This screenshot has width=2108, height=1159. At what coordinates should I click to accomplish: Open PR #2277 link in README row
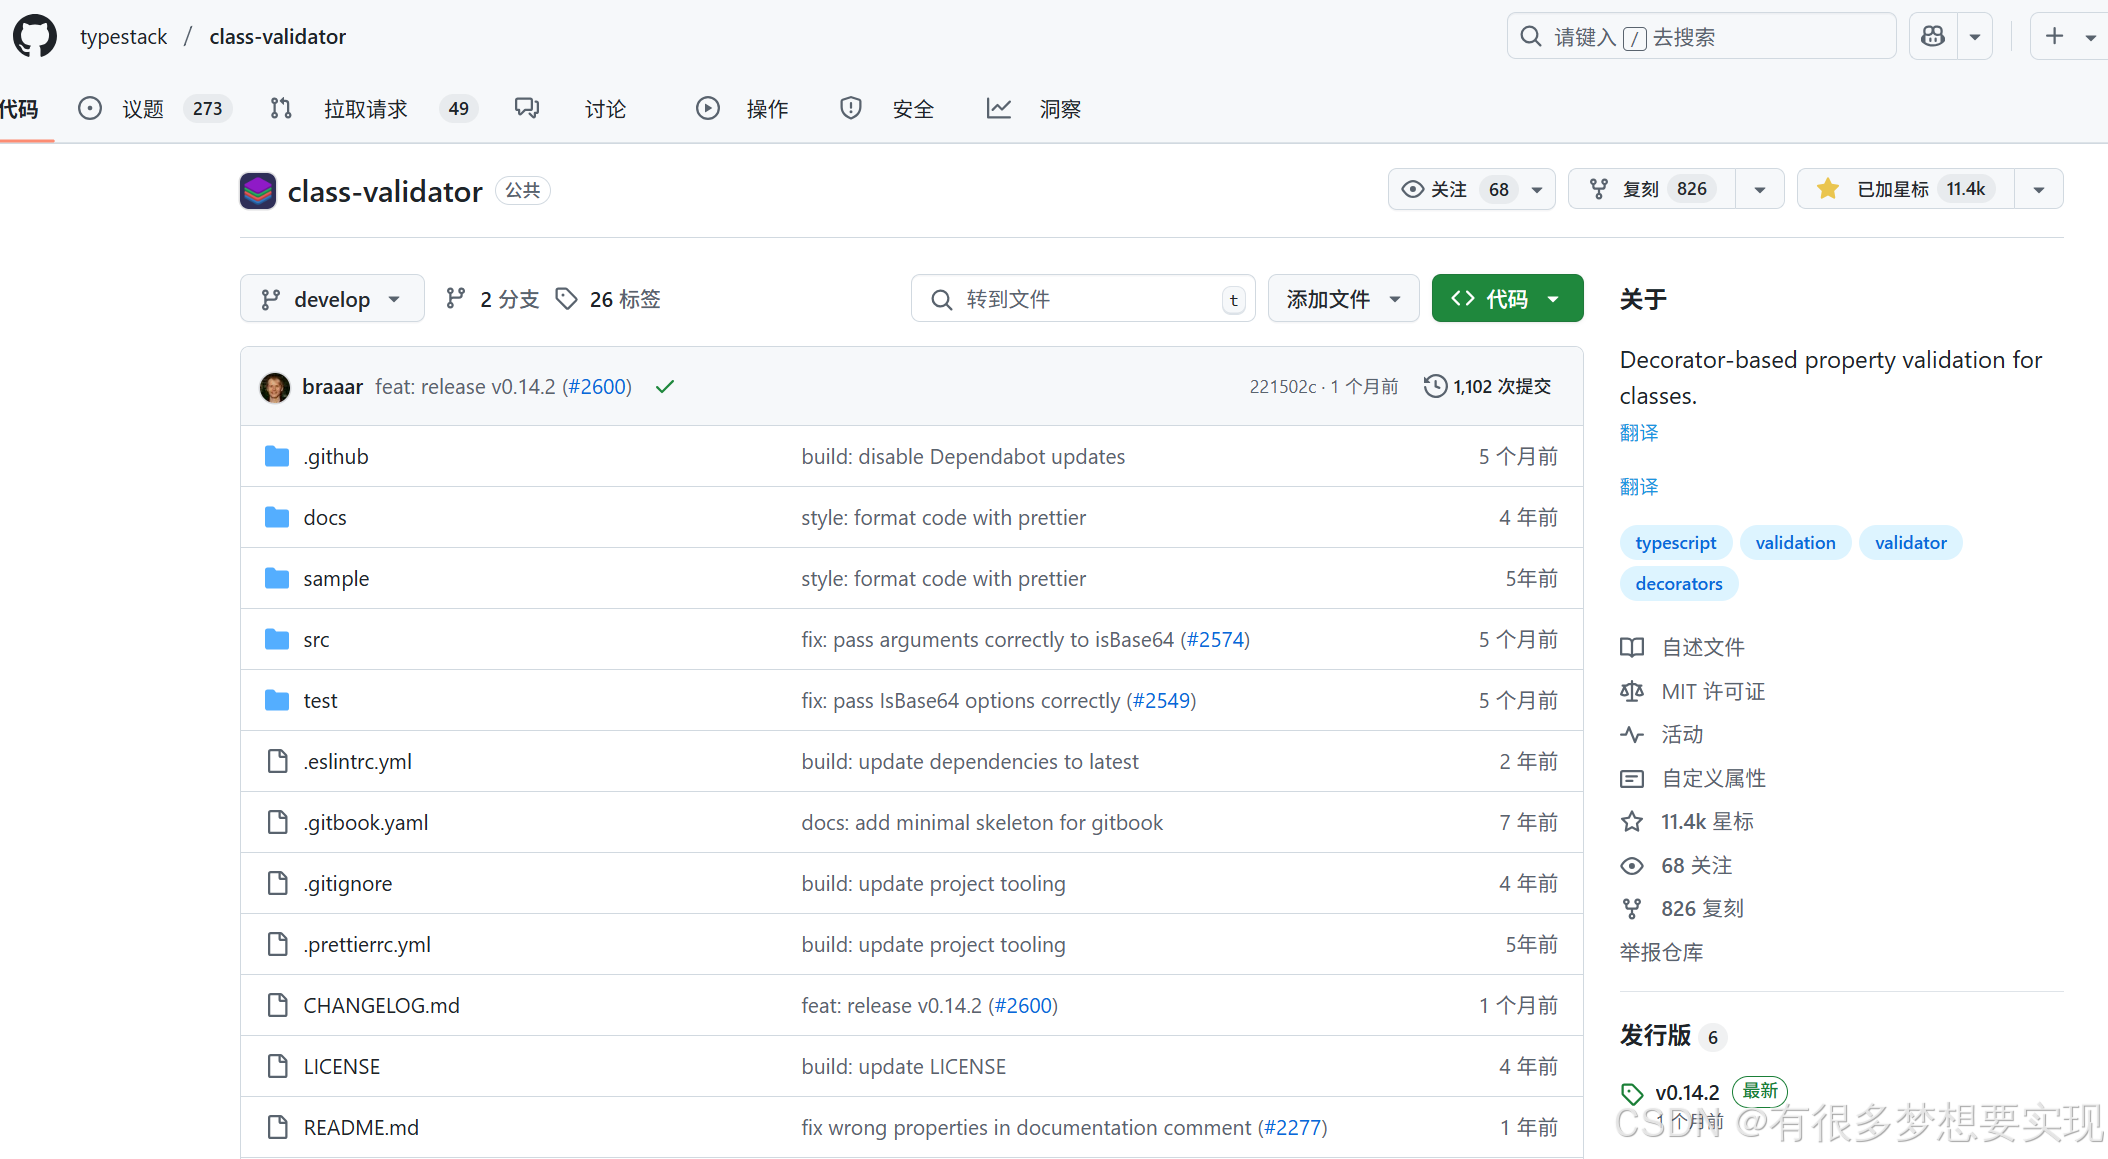(1292, 1128)
